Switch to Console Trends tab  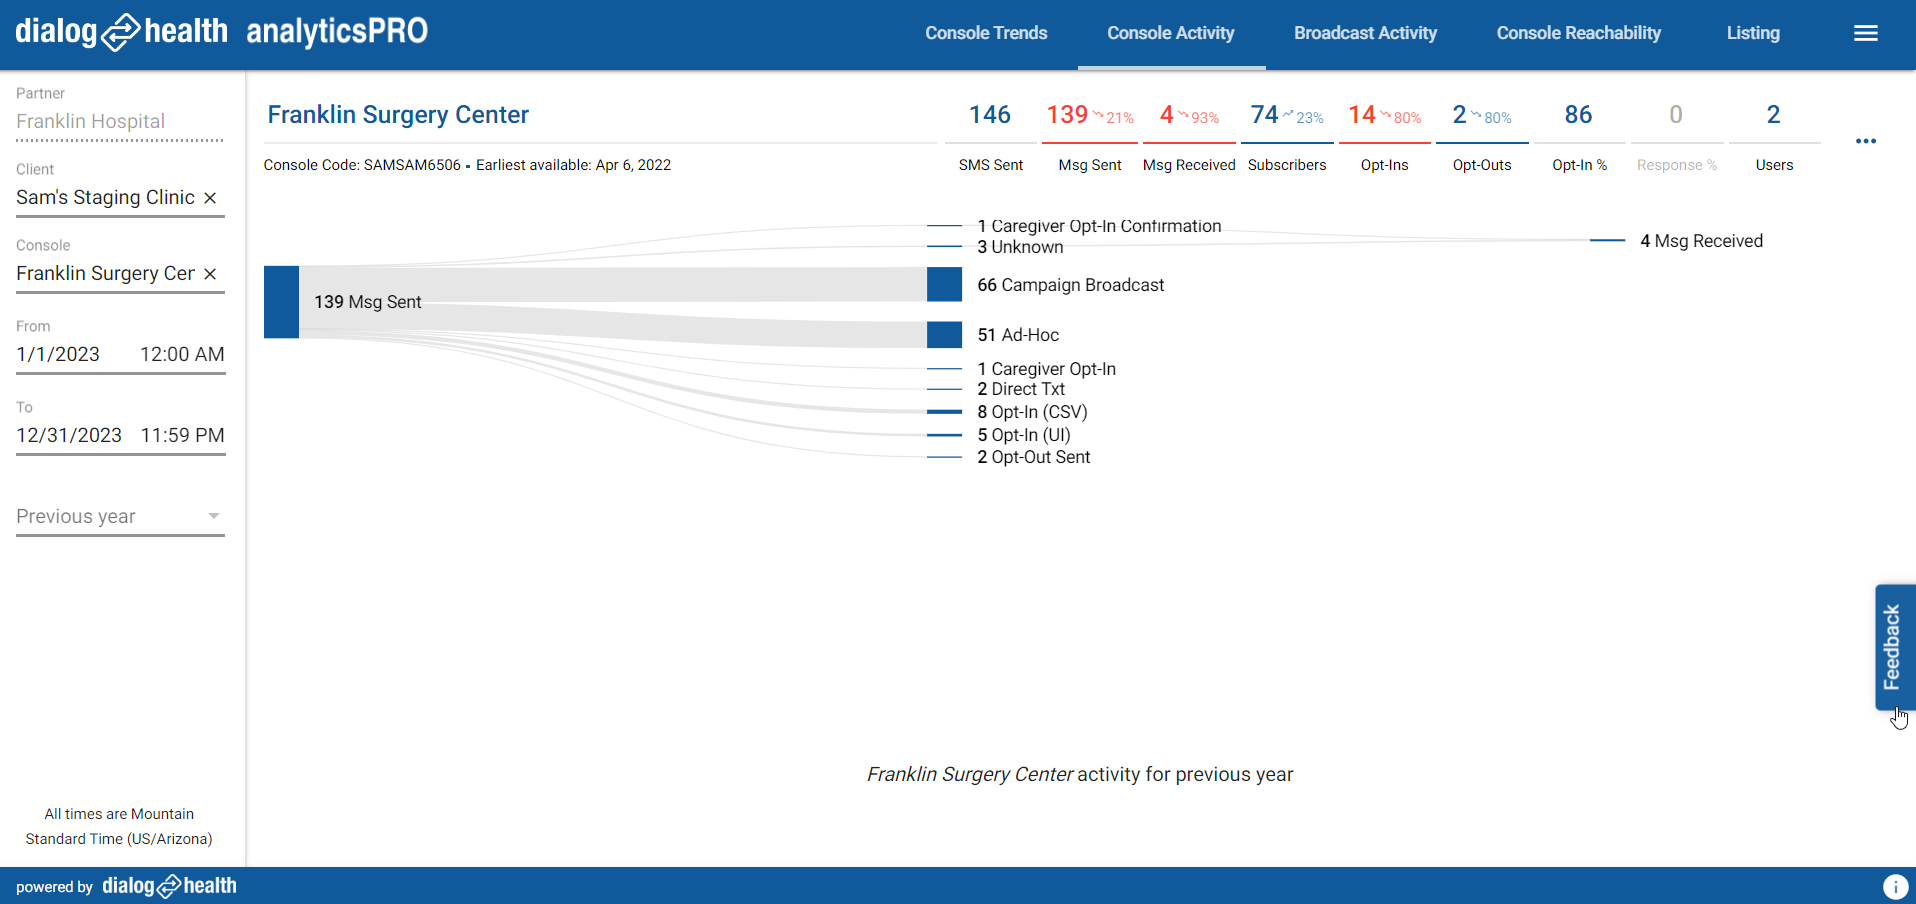click(x=986, y=33)
